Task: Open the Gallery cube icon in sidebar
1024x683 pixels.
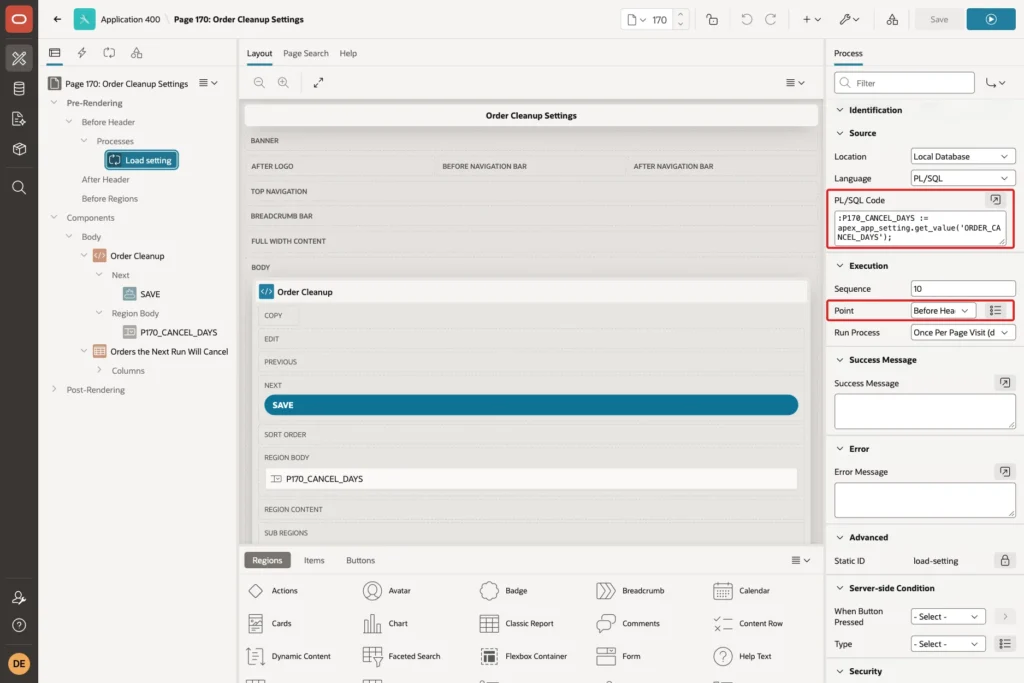Action: coord(19,149)
